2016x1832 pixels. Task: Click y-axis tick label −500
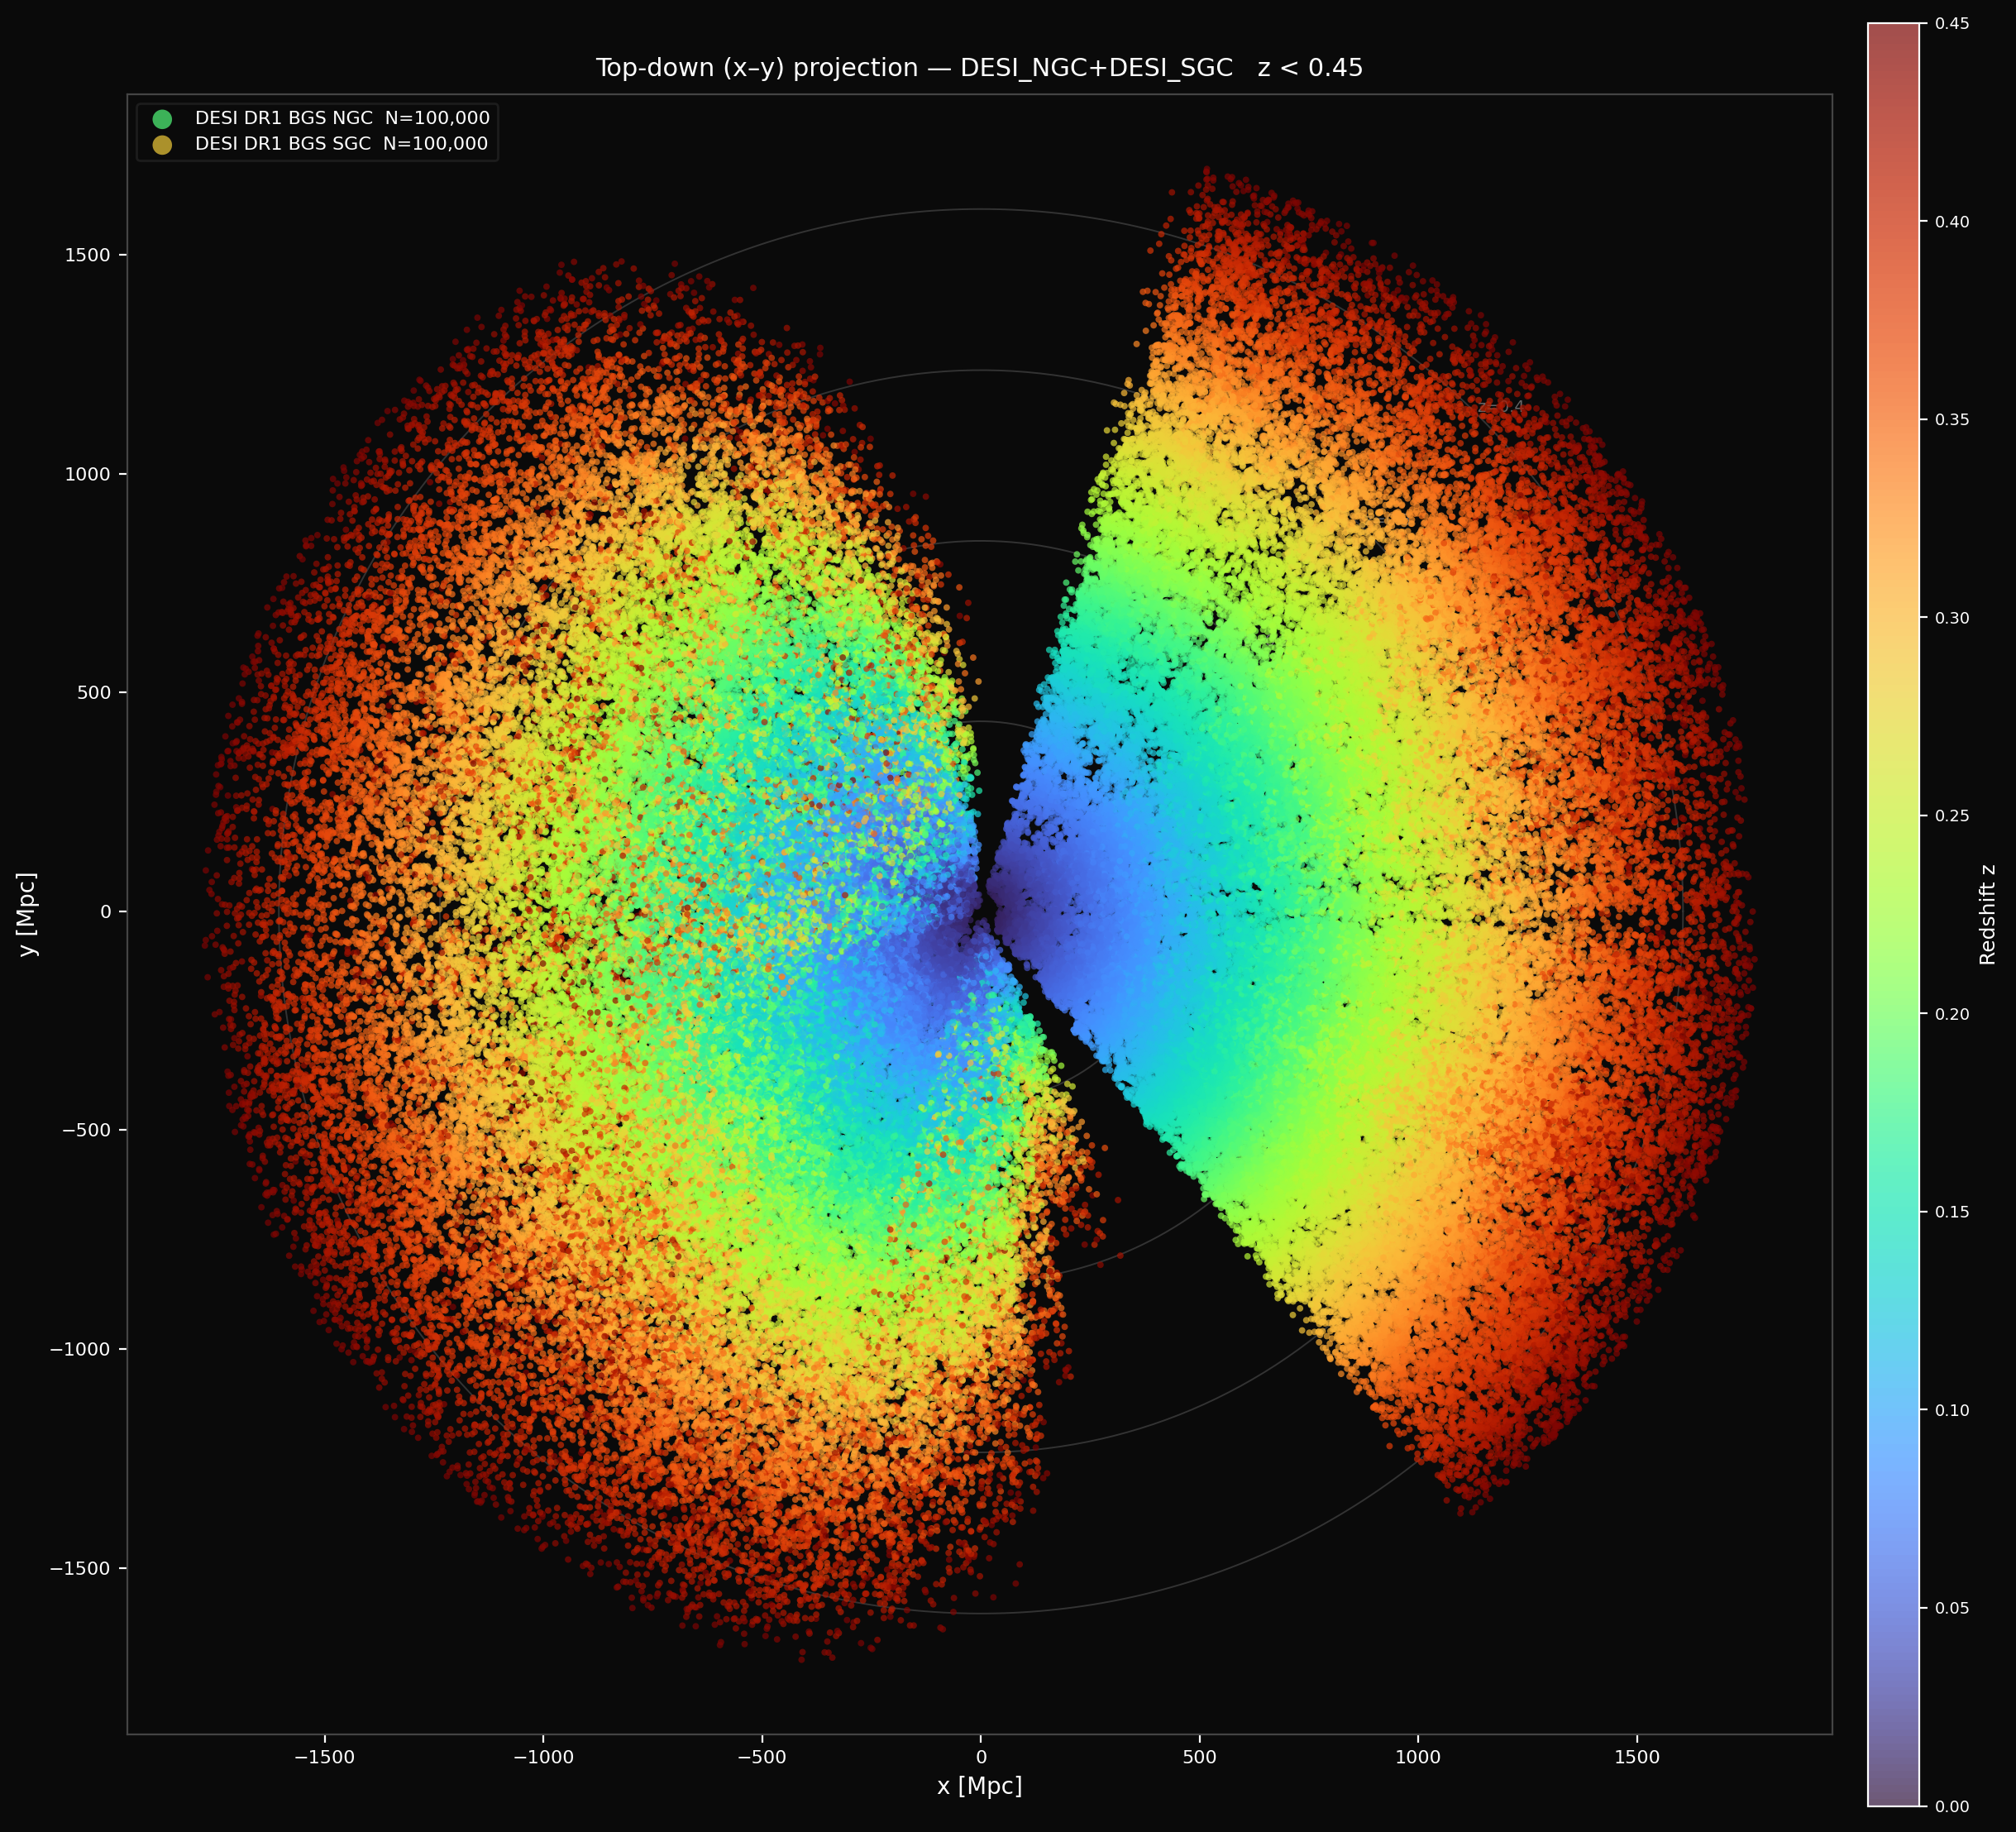86,1130
